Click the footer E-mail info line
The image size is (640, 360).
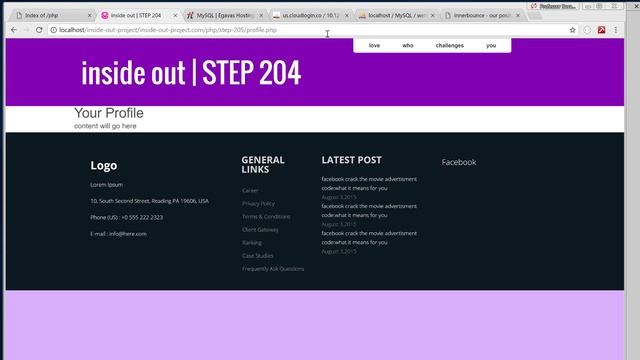tap(118, 234)
